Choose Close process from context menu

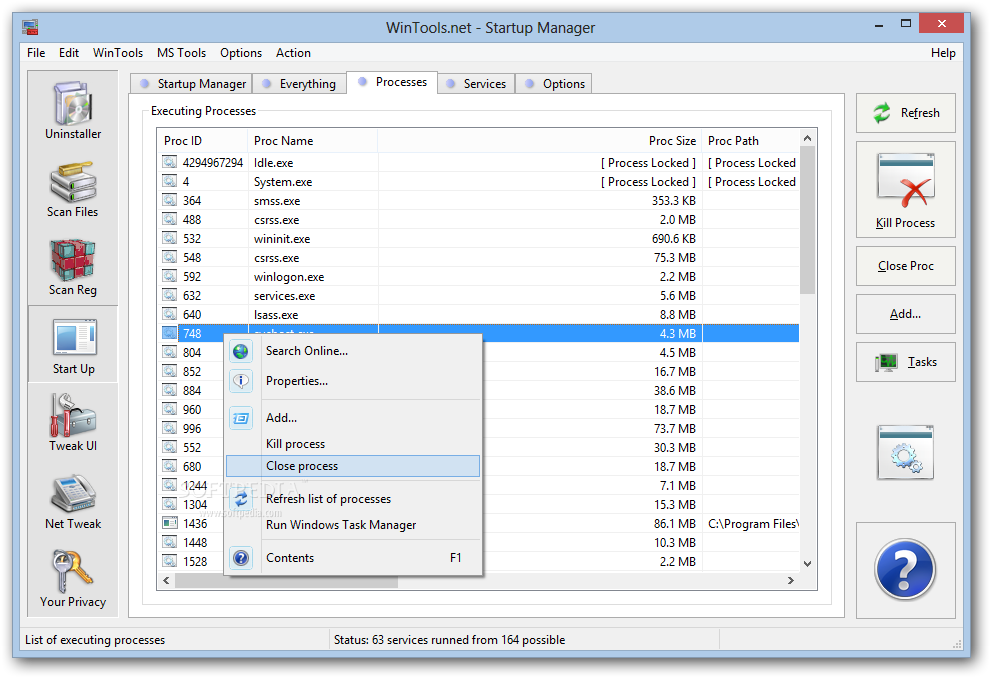[353, 466]
